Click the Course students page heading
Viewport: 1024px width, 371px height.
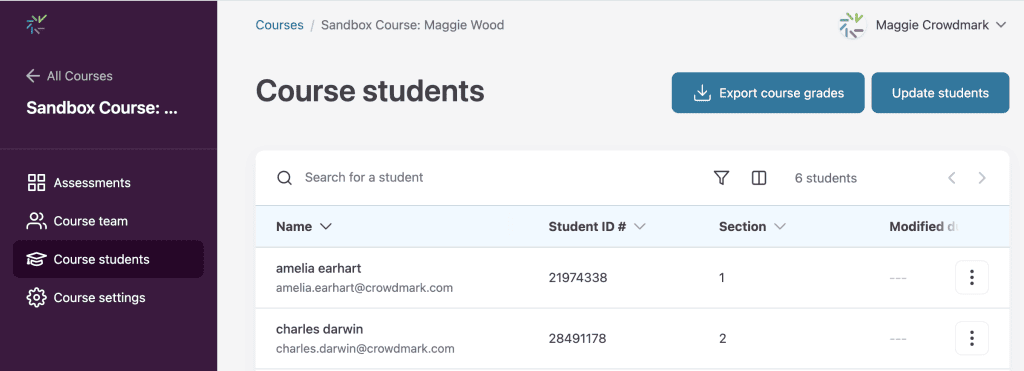point(370,91)
